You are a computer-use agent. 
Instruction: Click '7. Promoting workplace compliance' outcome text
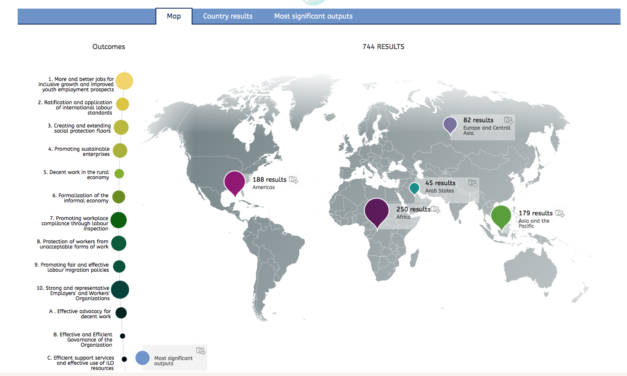[75, 223]
